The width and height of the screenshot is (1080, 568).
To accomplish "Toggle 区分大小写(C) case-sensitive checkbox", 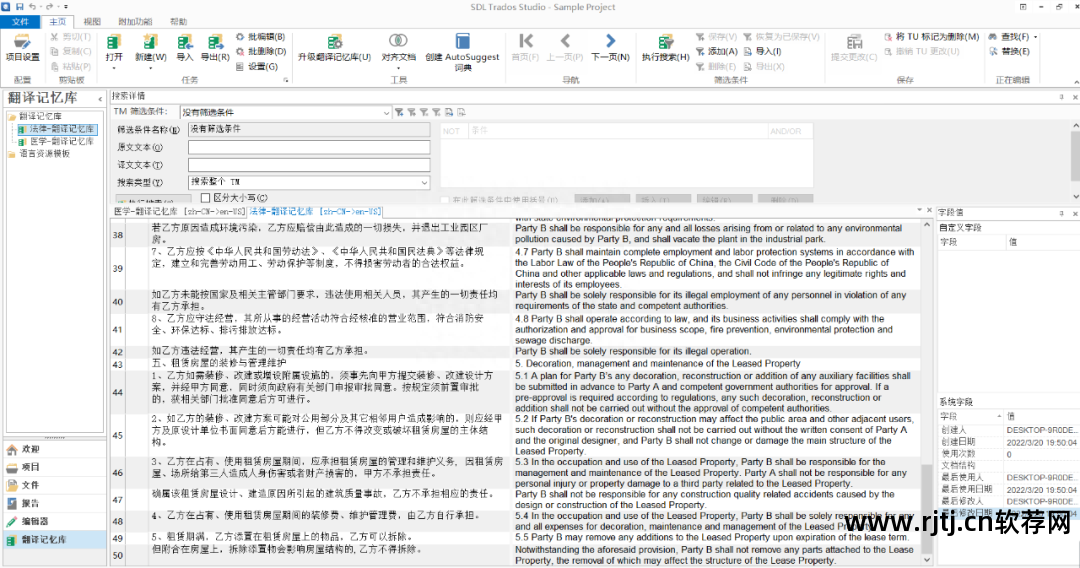I will [x=206, y=198].
